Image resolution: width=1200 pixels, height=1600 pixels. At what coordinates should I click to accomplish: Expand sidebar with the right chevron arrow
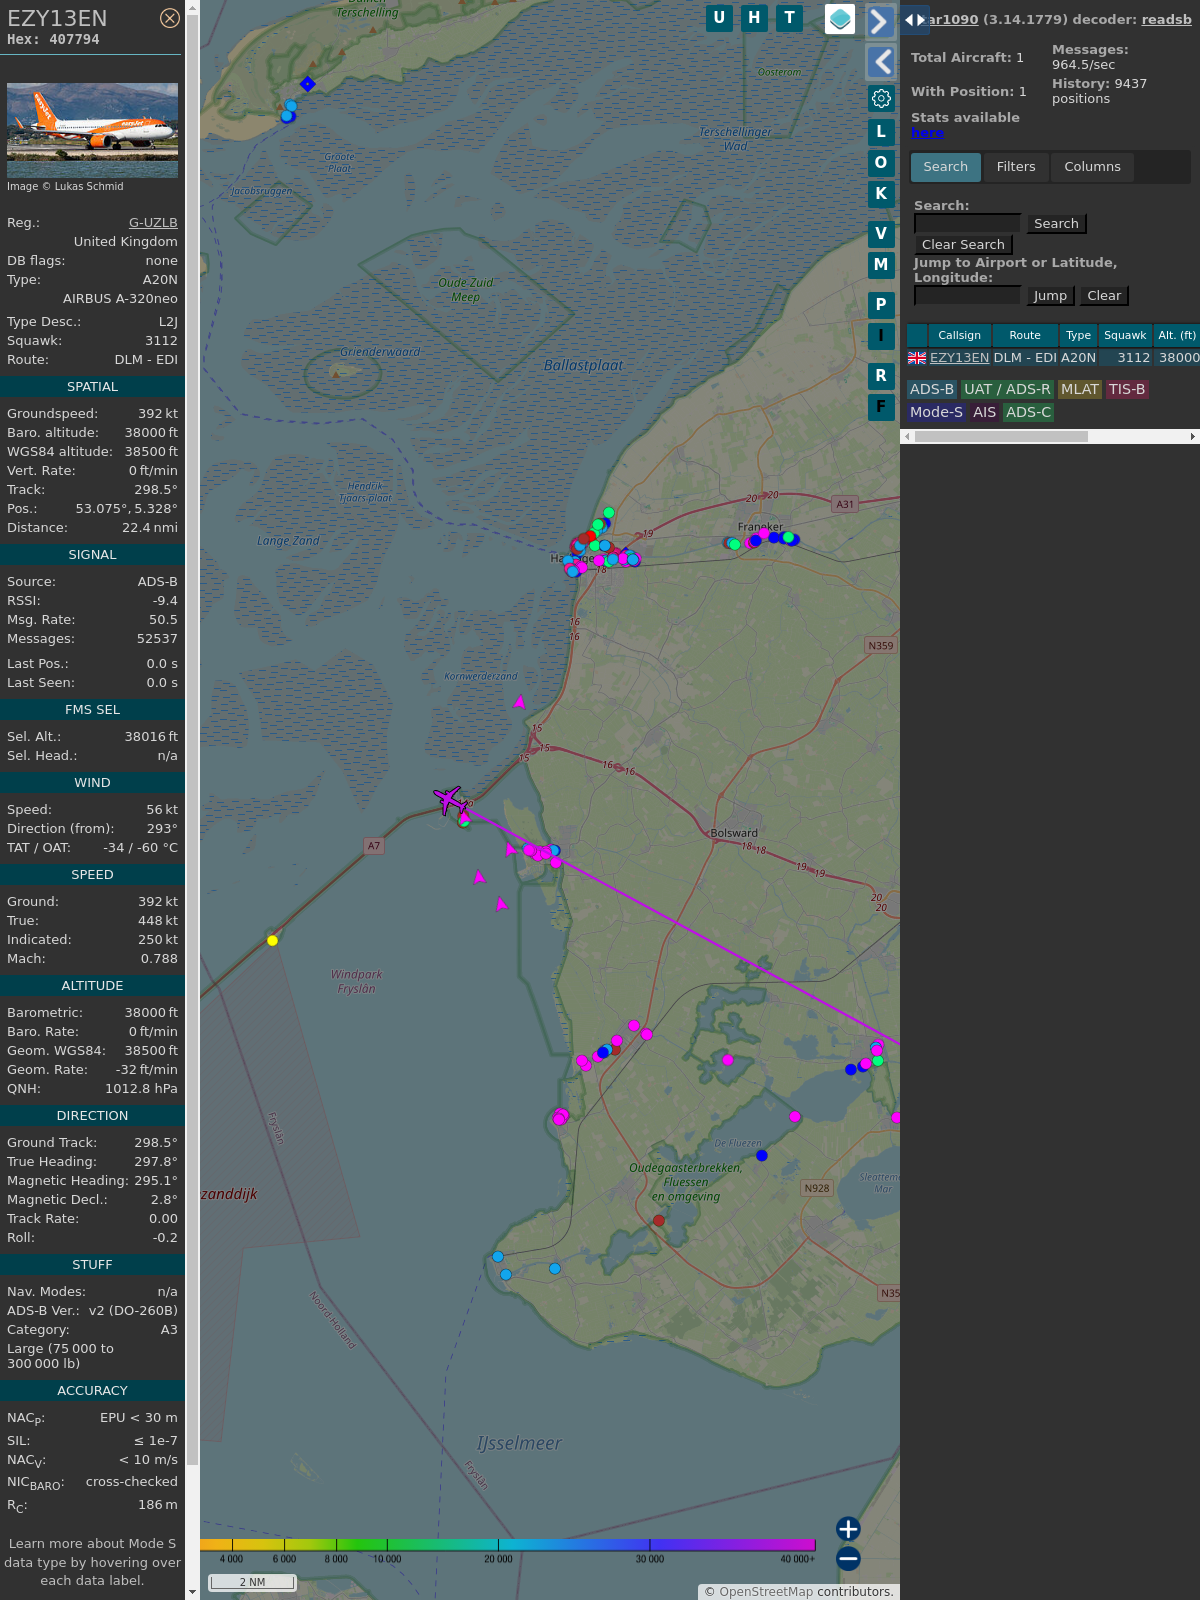pos(880,22)
